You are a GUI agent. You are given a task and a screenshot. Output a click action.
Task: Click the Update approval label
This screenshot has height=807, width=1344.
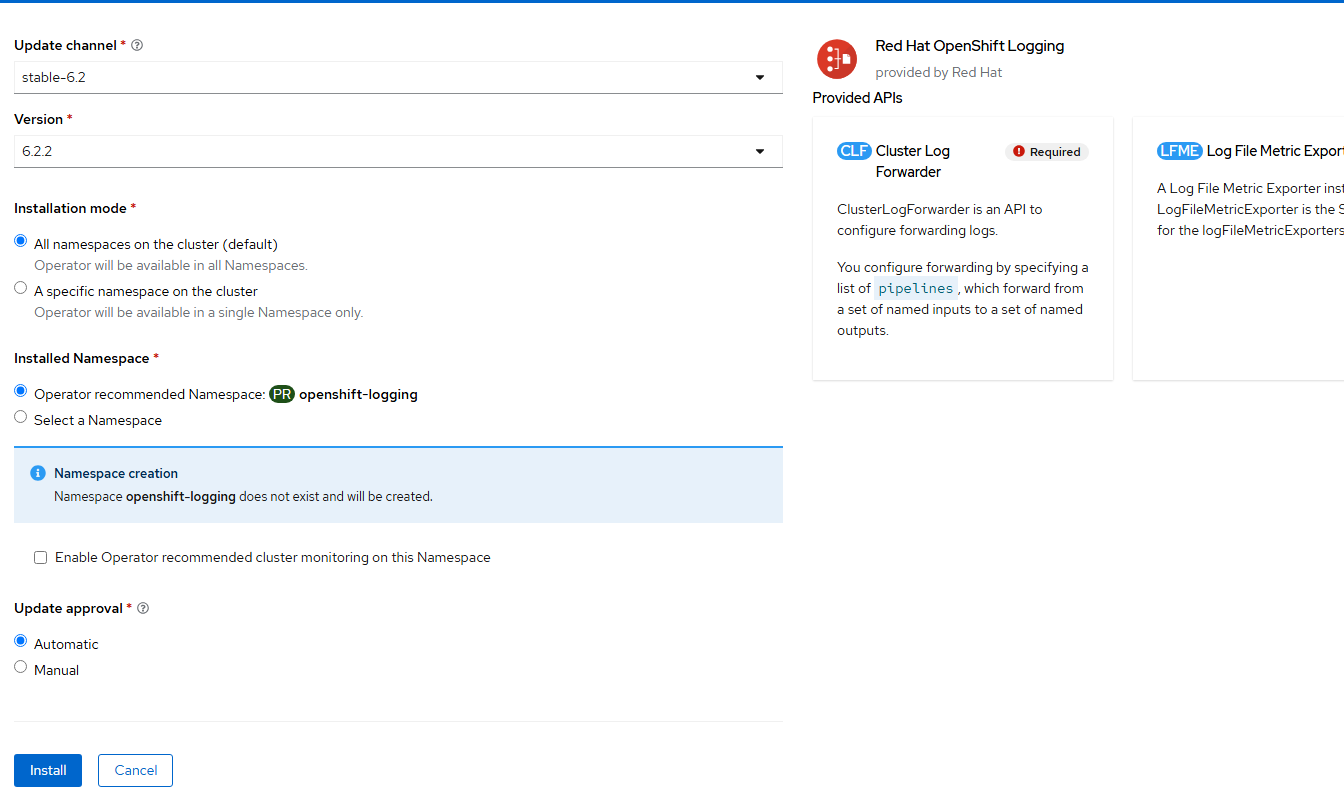pos(68,608)
